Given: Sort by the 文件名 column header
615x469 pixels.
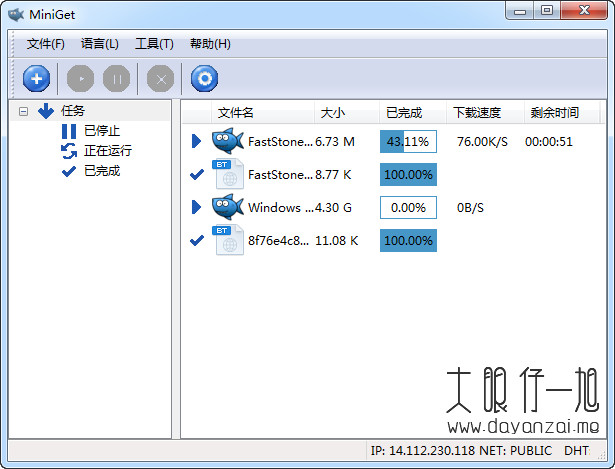Looking at the screenshot, I should click(262, 113).
